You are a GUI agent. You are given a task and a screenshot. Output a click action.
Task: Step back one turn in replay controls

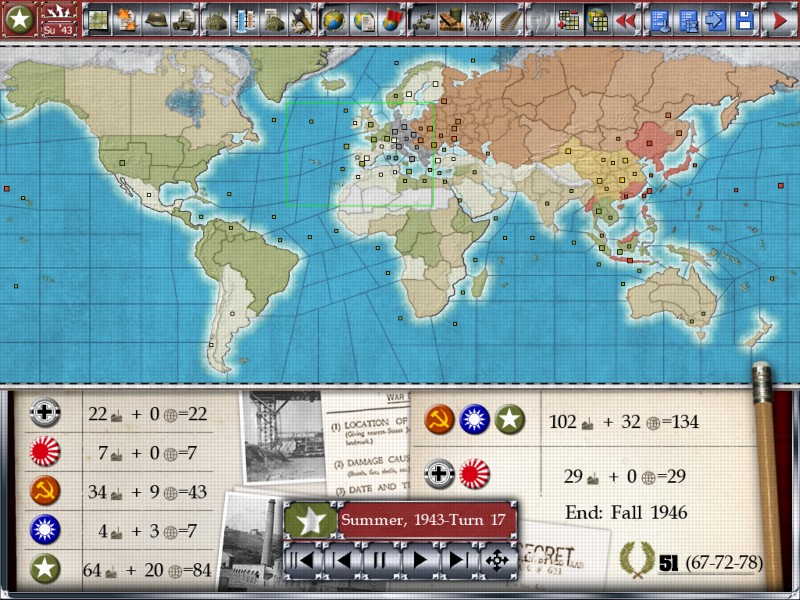point(342,560)
